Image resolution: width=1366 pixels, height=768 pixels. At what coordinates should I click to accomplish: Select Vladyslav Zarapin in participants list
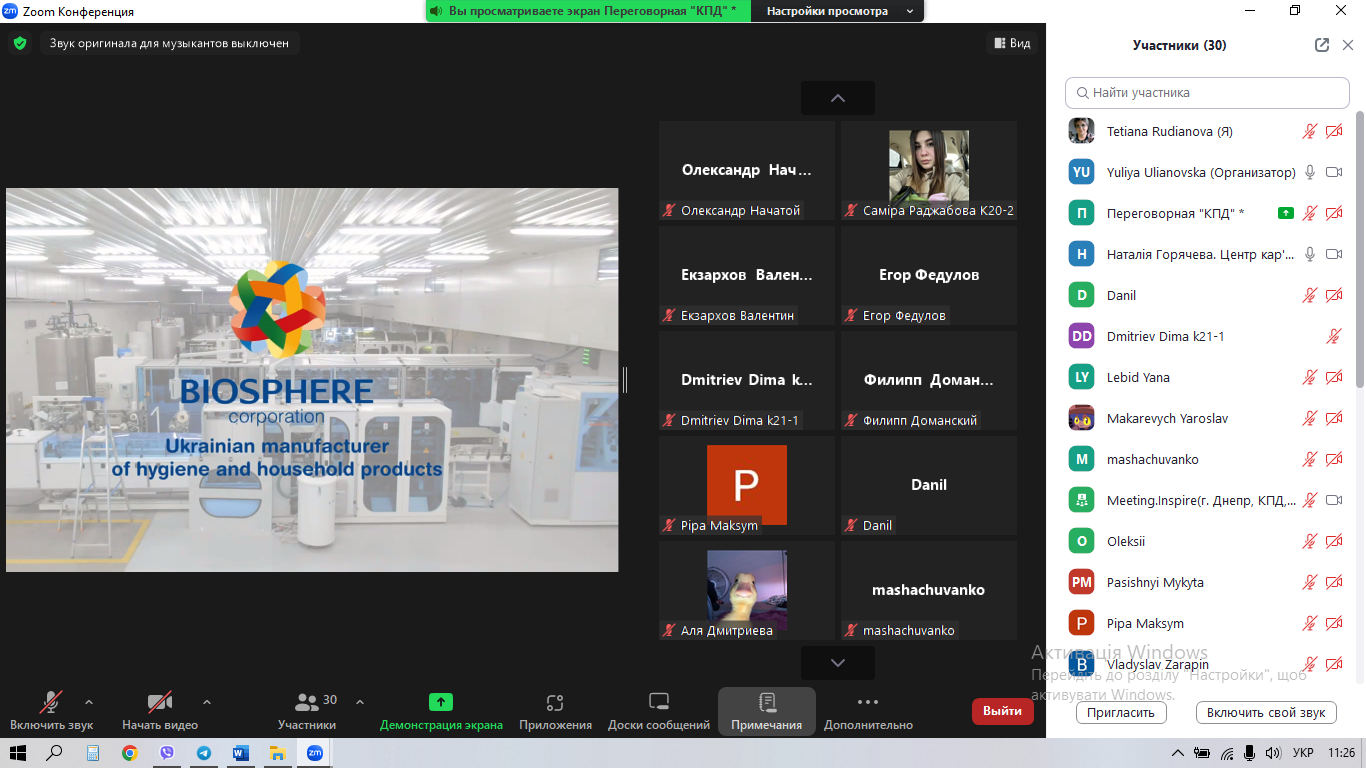click(x=1206, y=664)
